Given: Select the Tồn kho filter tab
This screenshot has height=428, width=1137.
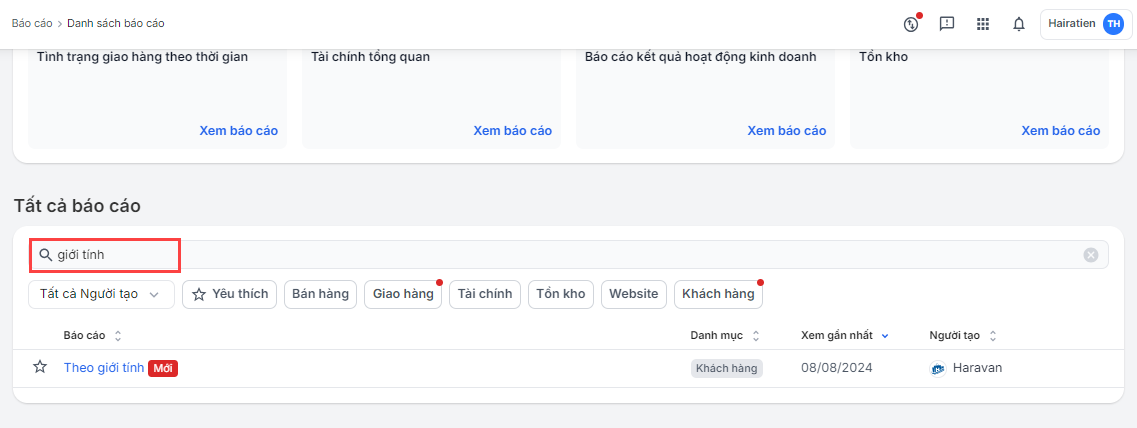Looking at the screenshot, I should pyautogui.click(x=560, y=294).
